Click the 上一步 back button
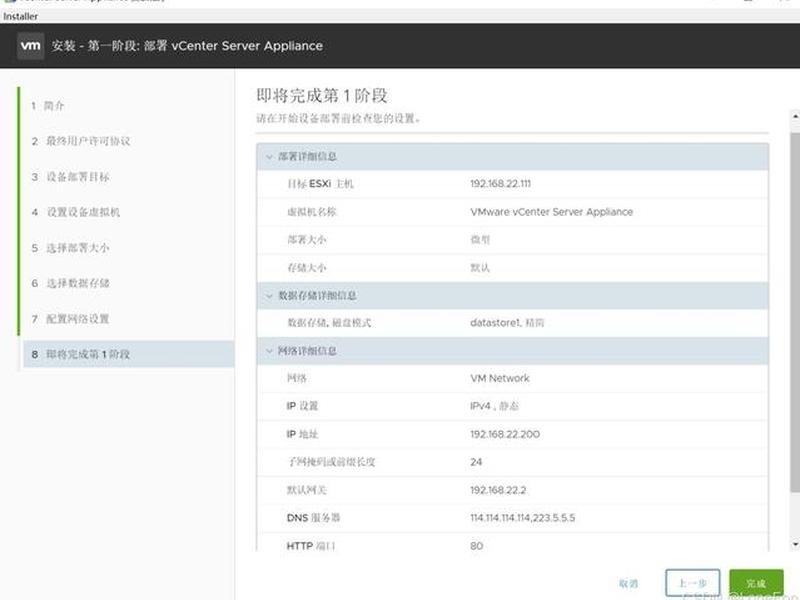 point(692,583)
